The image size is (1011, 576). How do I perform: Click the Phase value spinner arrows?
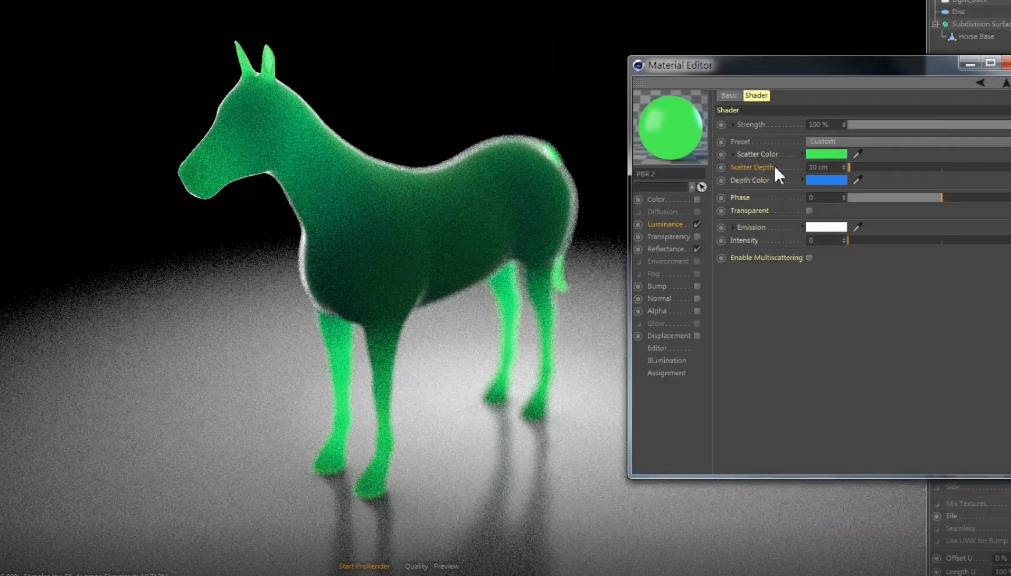click(x=843, y=197)
